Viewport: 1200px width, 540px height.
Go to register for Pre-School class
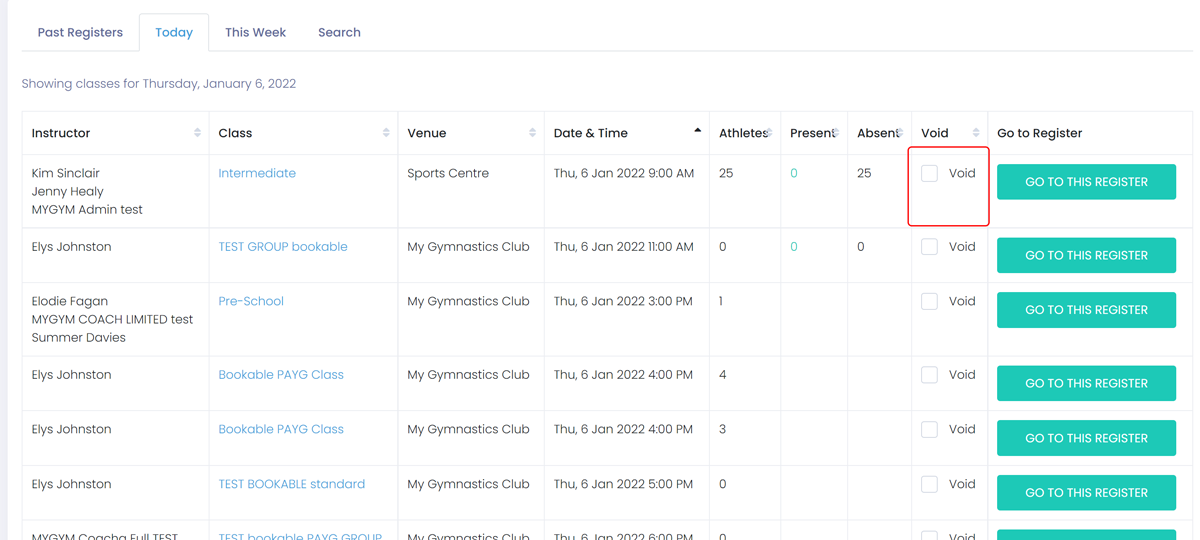click(x=1086, y=310)
